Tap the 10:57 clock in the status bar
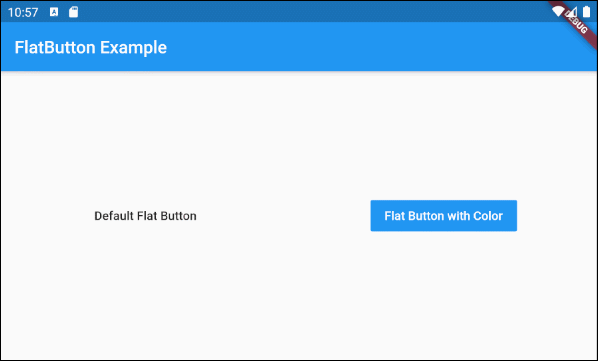This screenshot has height=361, width=598. [23, 13]
